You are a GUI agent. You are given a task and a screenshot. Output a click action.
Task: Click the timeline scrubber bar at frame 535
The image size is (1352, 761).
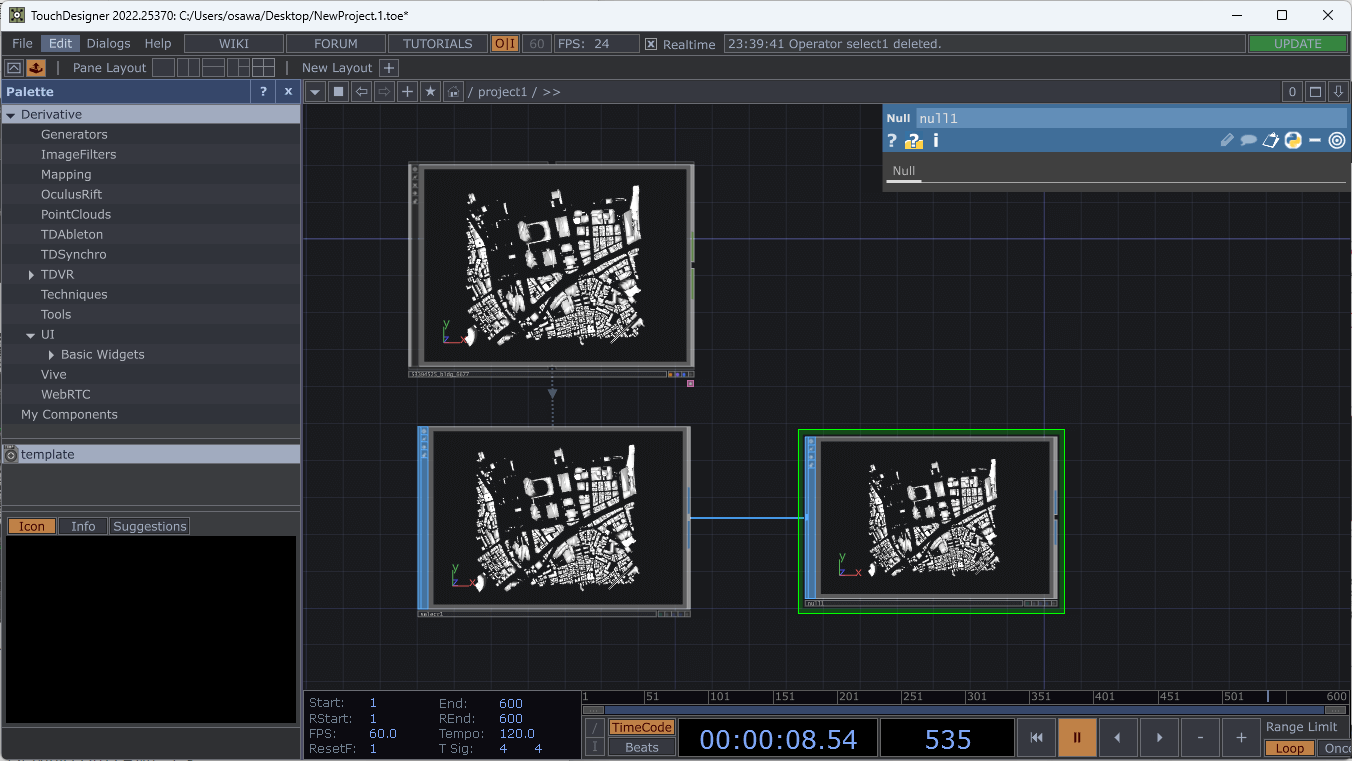1268,697
